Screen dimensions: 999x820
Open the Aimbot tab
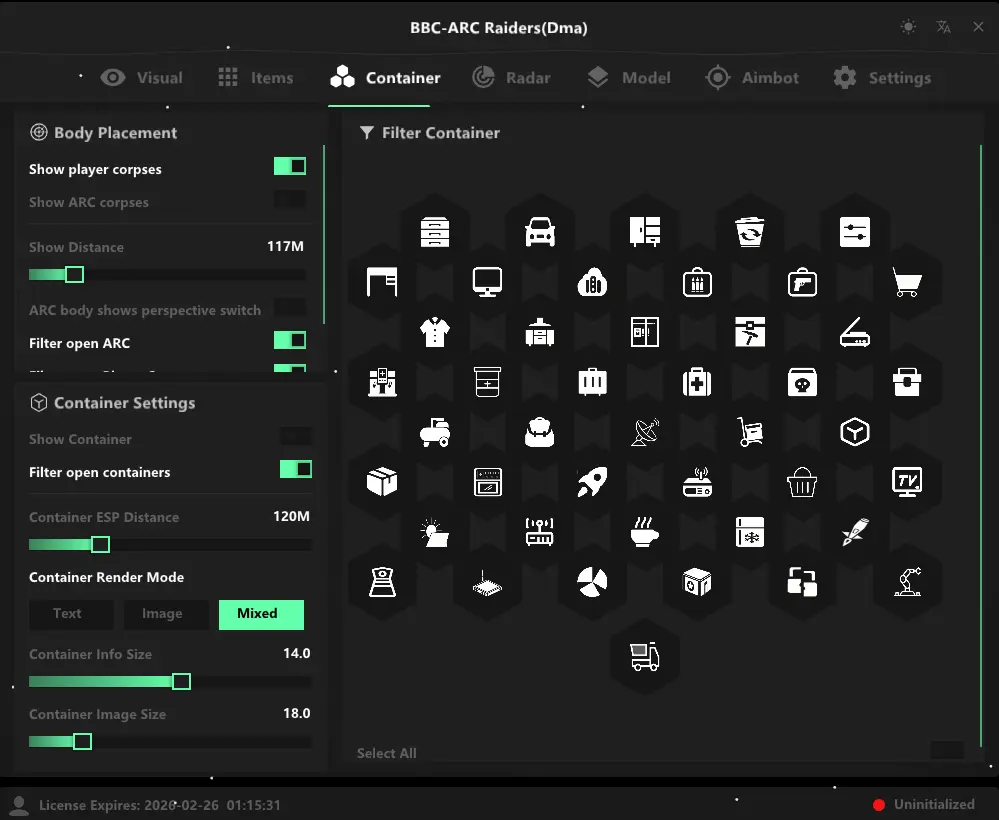(x=752, y=78)
